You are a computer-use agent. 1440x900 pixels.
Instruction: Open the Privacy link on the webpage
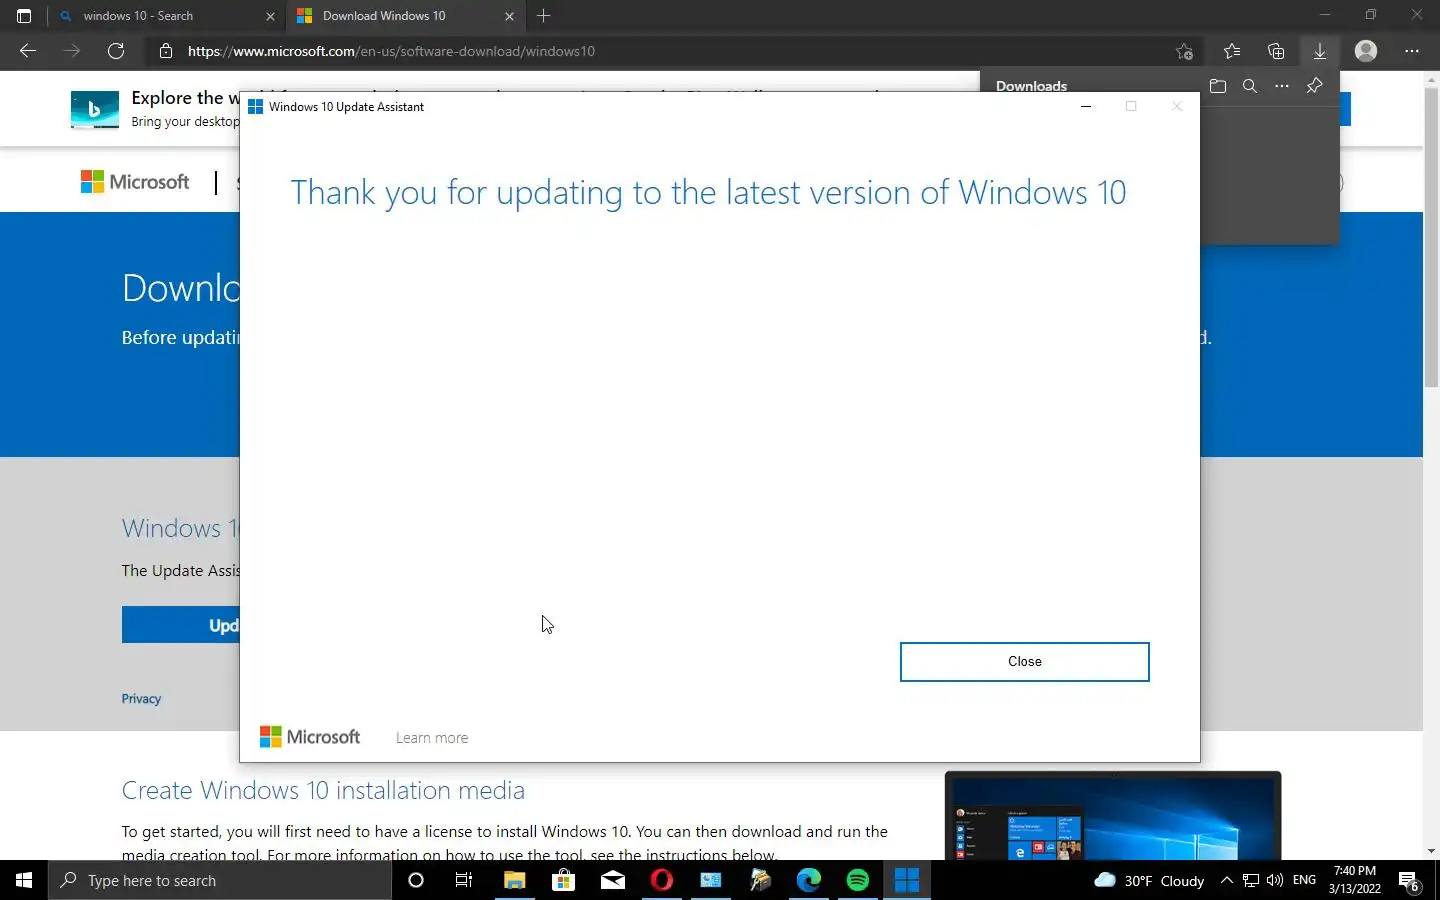tap(141, 699)
